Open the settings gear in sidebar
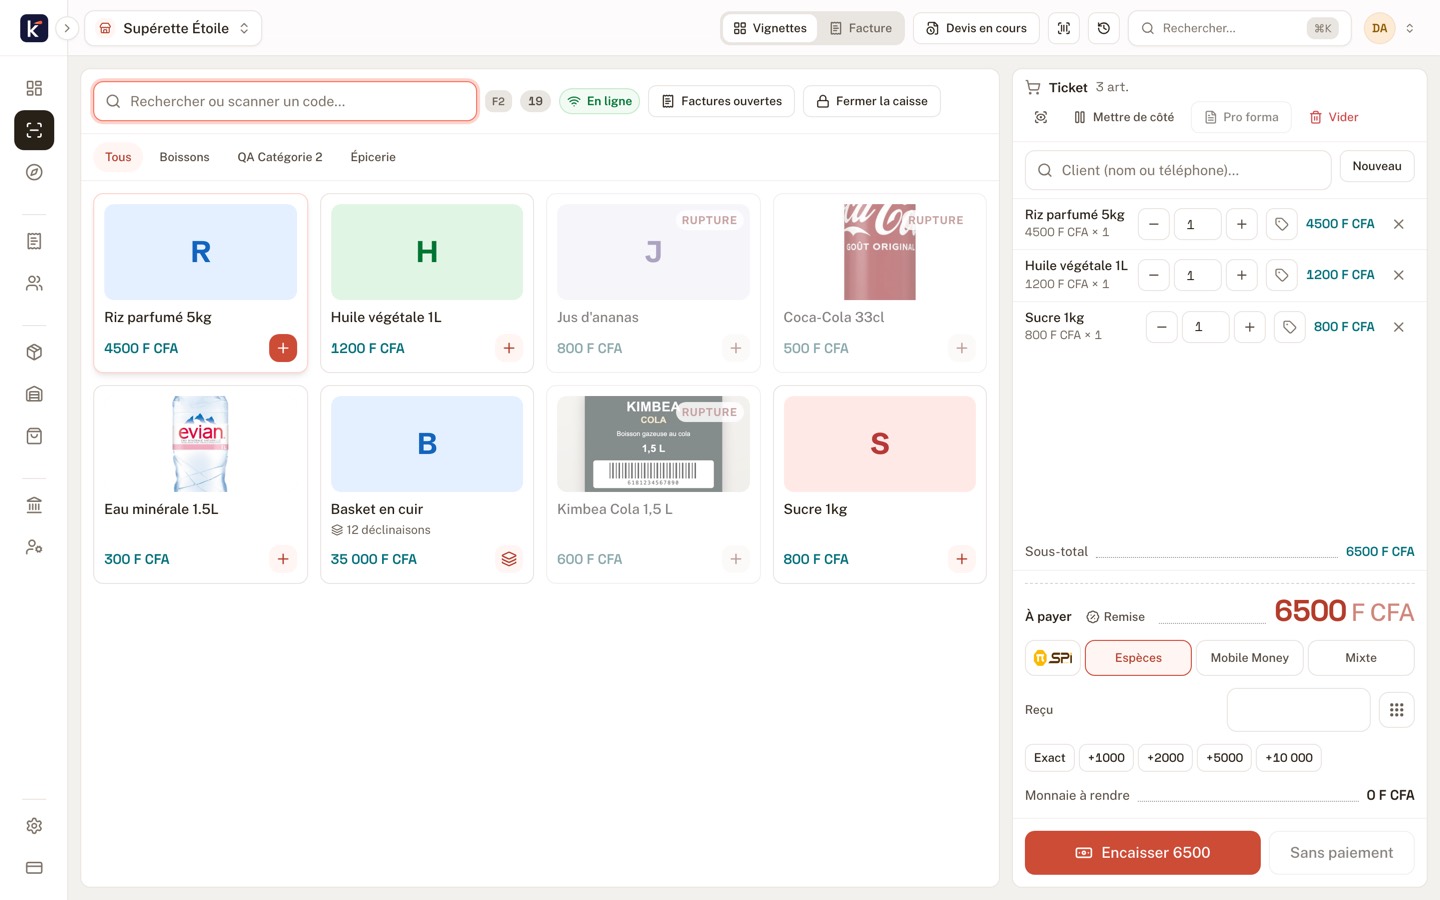Screen dimensions: 1440x900 pos(34,826)
